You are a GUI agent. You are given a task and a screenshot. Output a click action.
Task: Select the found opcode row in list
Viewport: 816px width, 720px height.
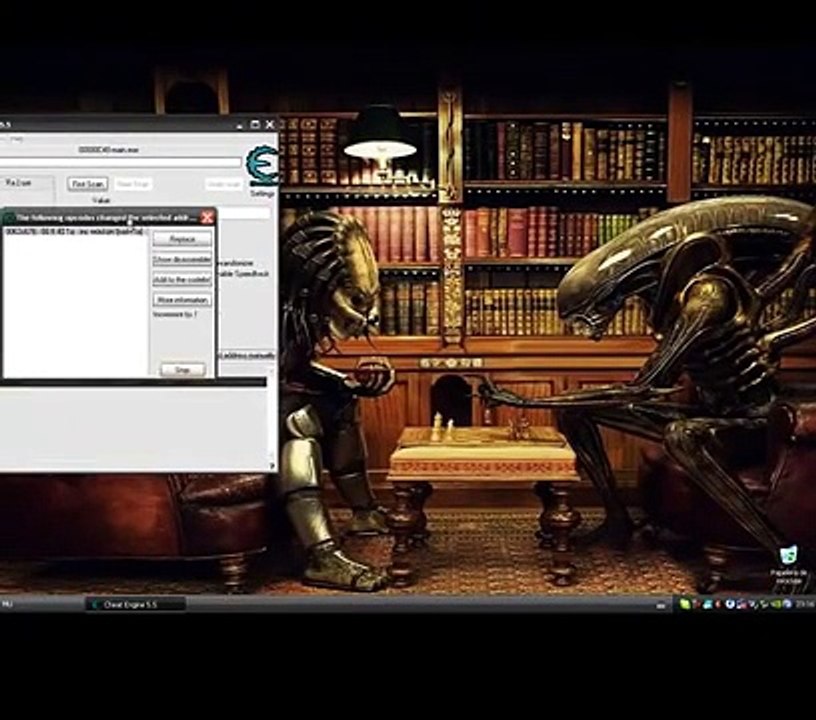75,232
